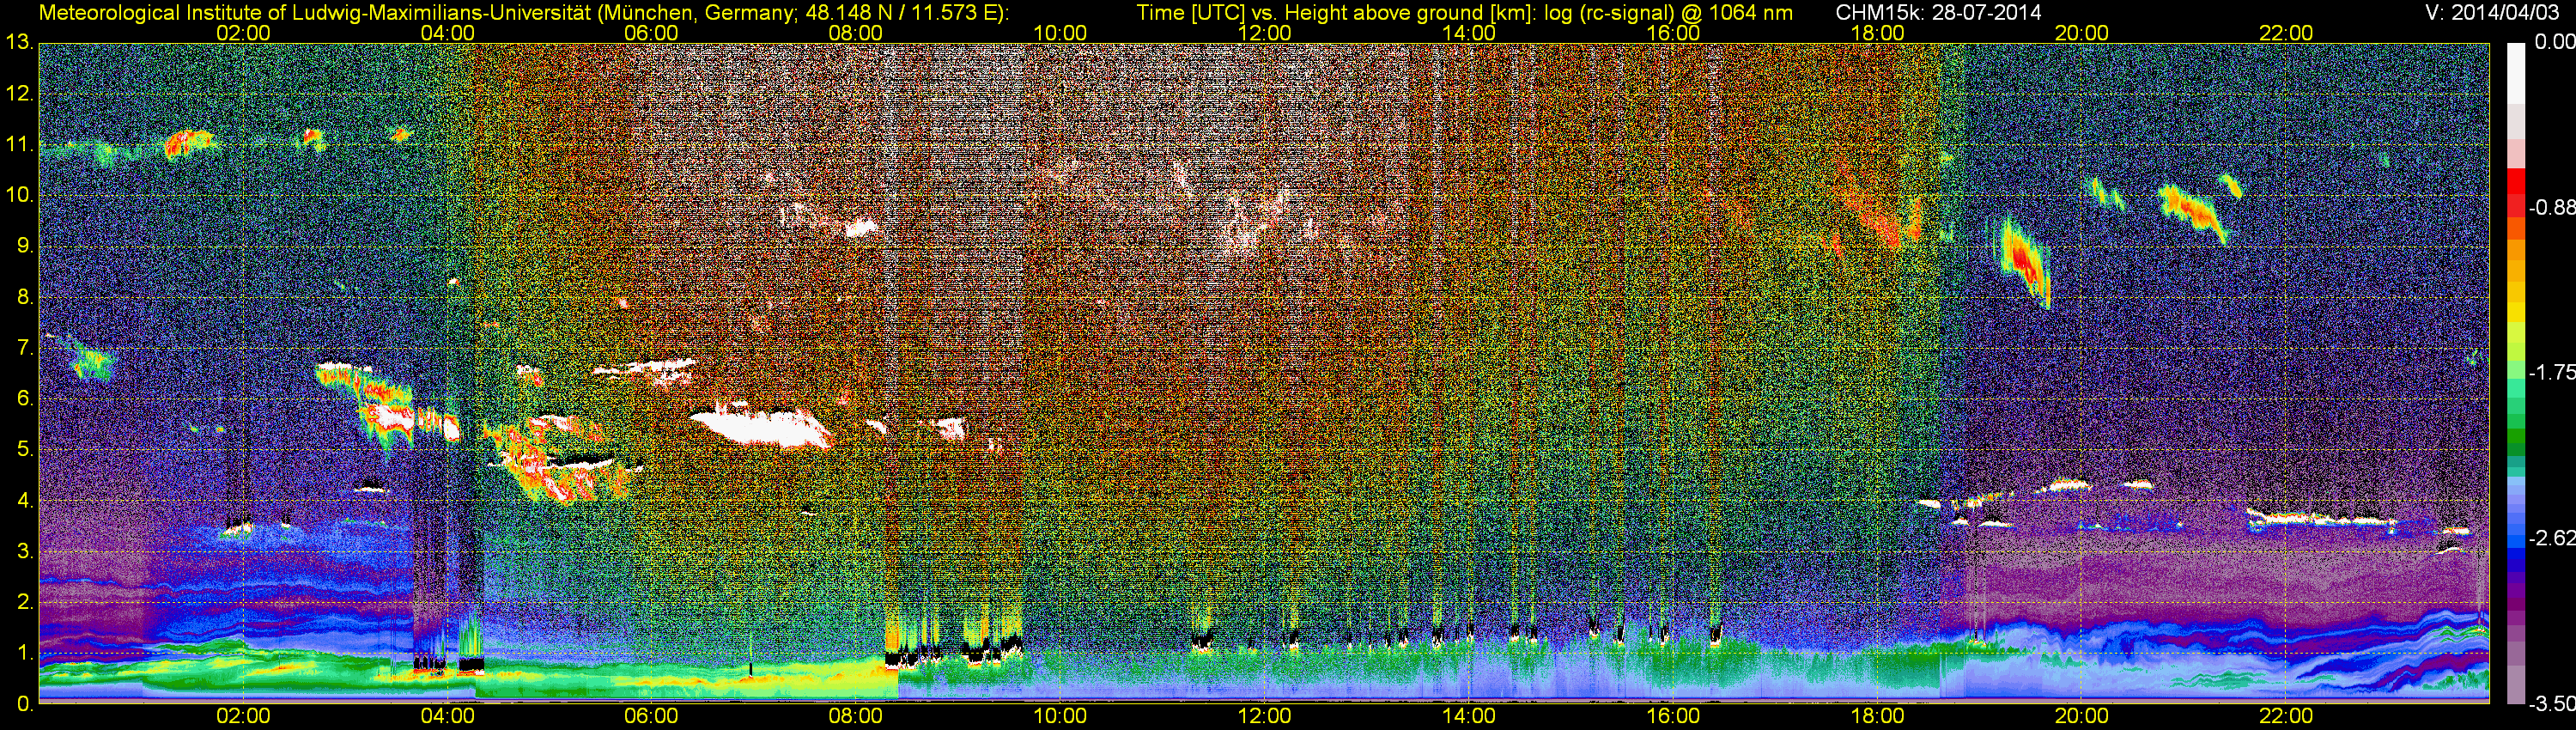Select the -0.88 value on the color scale
This screenshot has height=730, width=2576.
(2551, 208)
